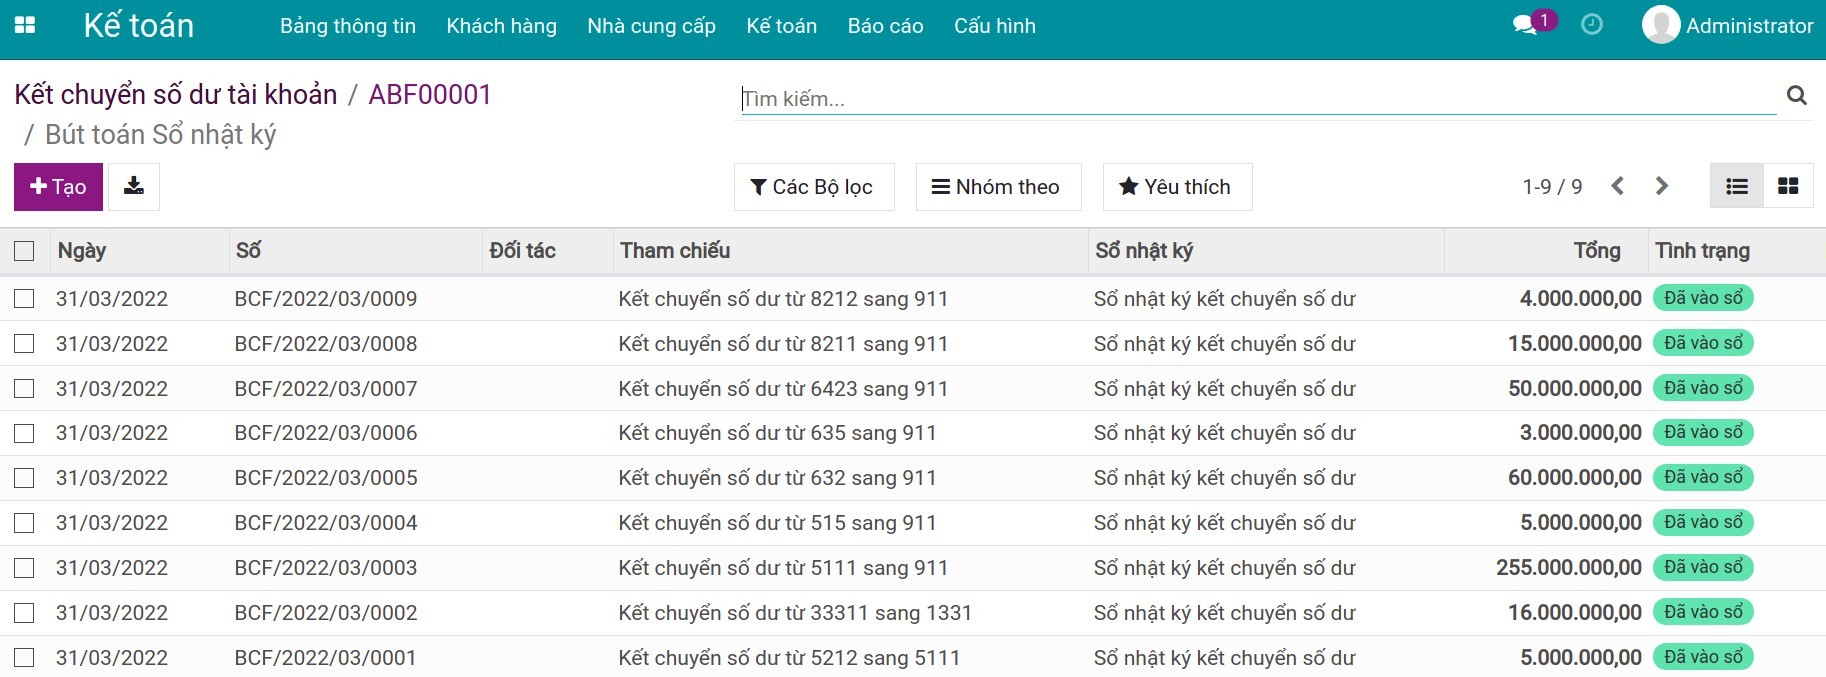Select checkbox for entry BCF/2022/03/0005

(25, 478)
